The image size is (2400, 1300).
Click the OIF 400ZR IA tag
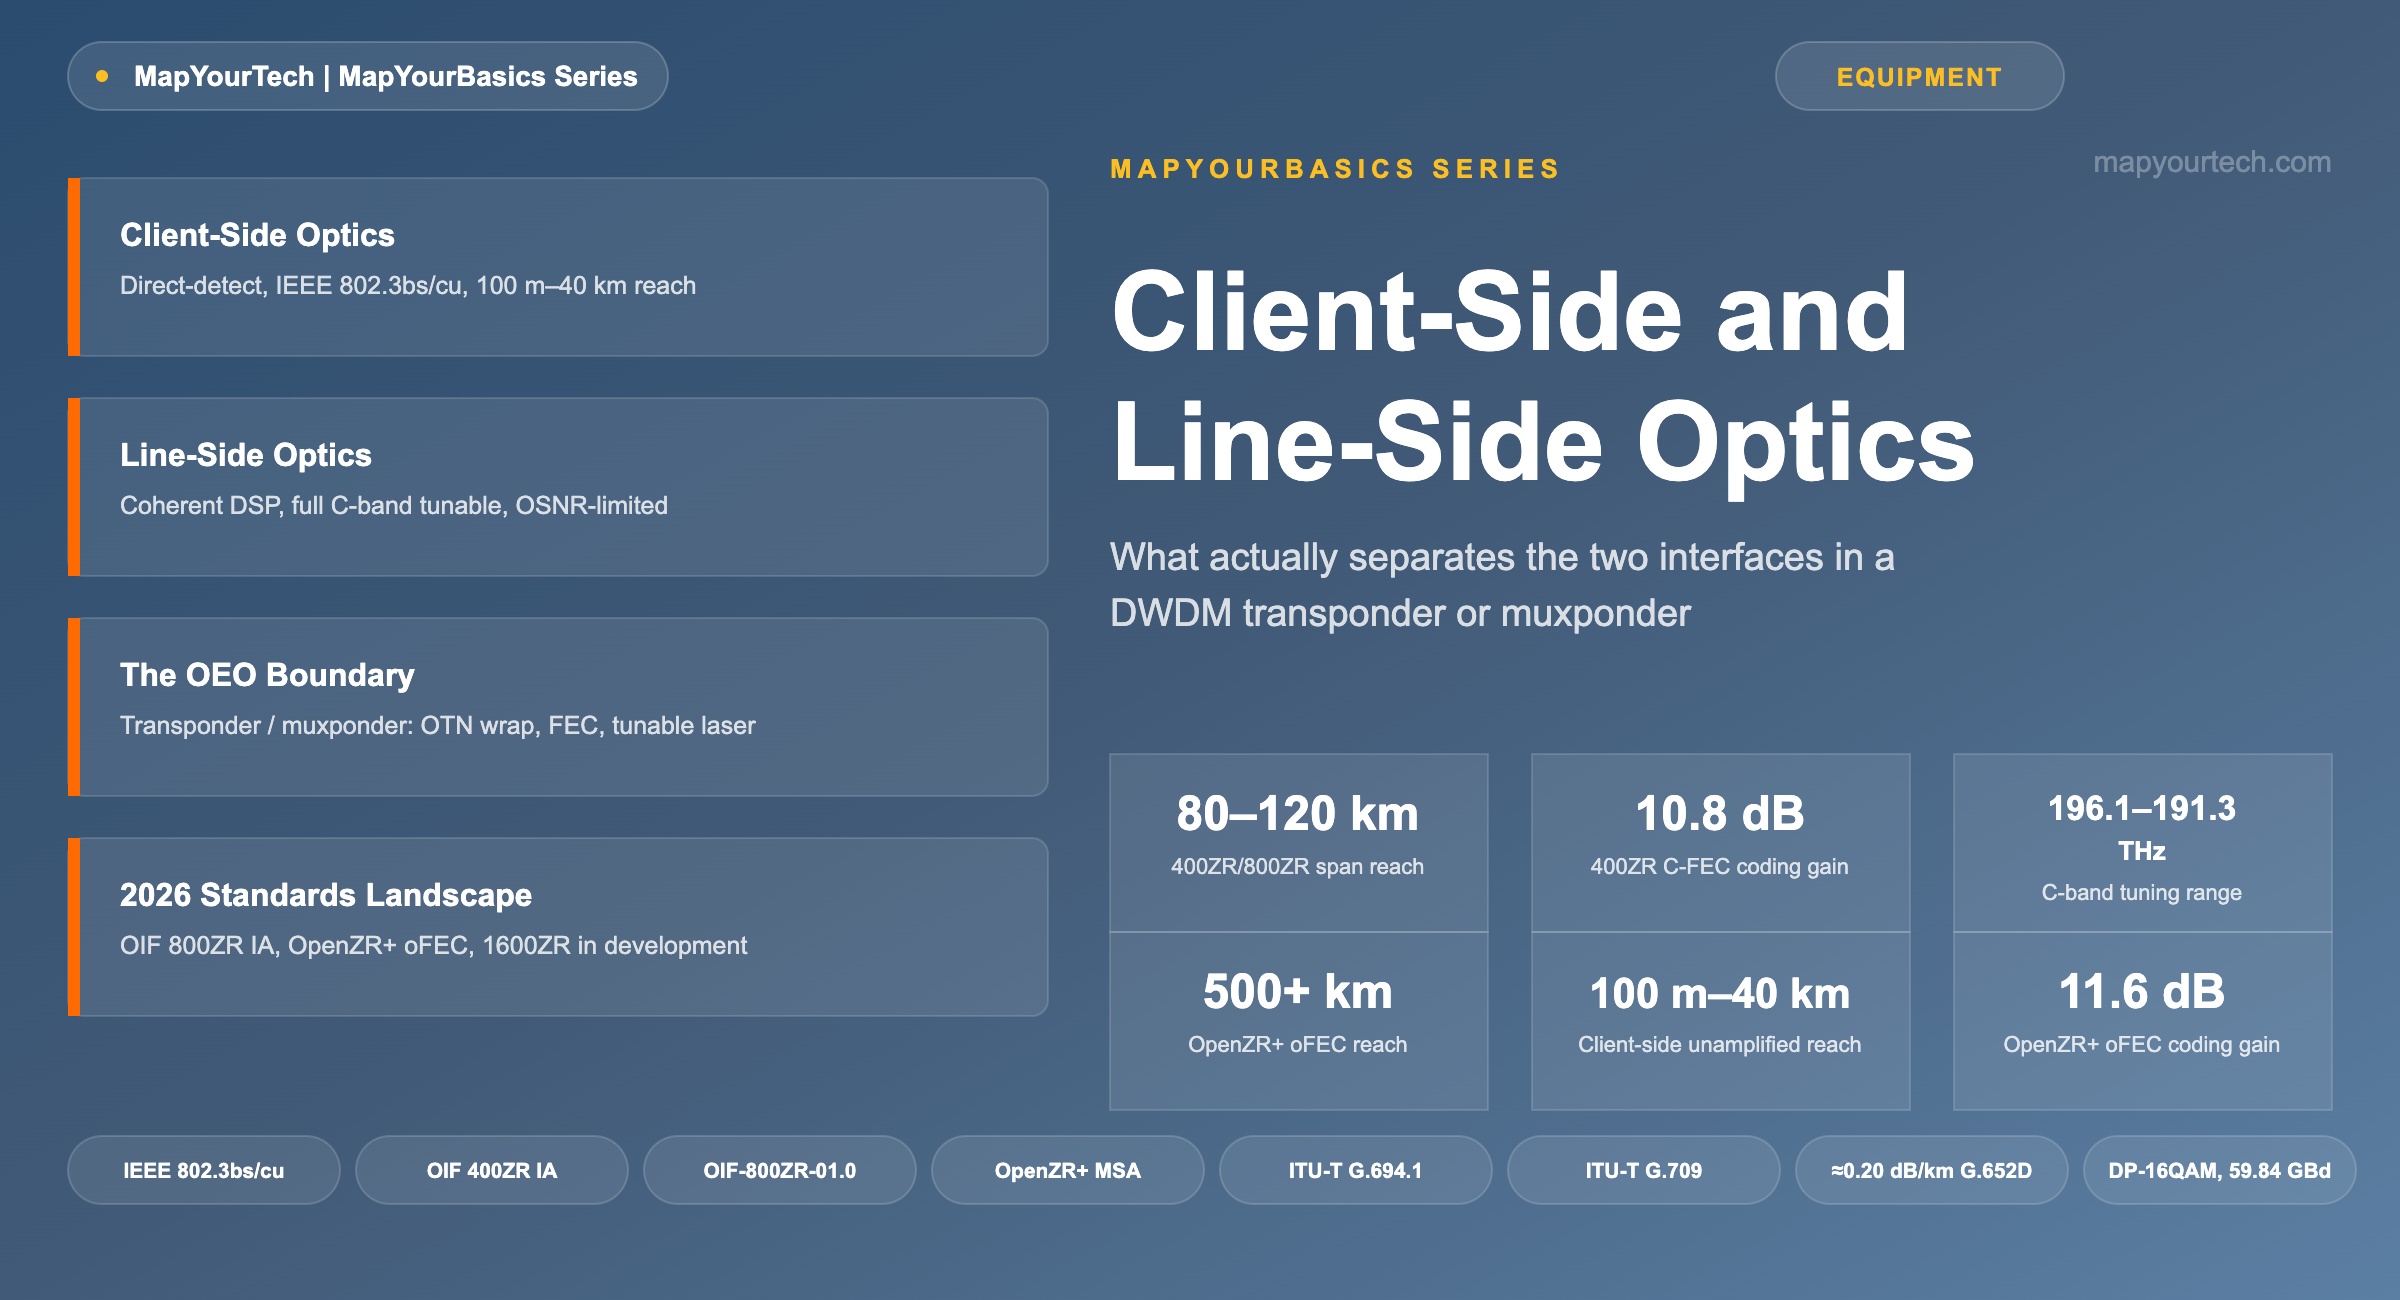tap(492, 1170)
